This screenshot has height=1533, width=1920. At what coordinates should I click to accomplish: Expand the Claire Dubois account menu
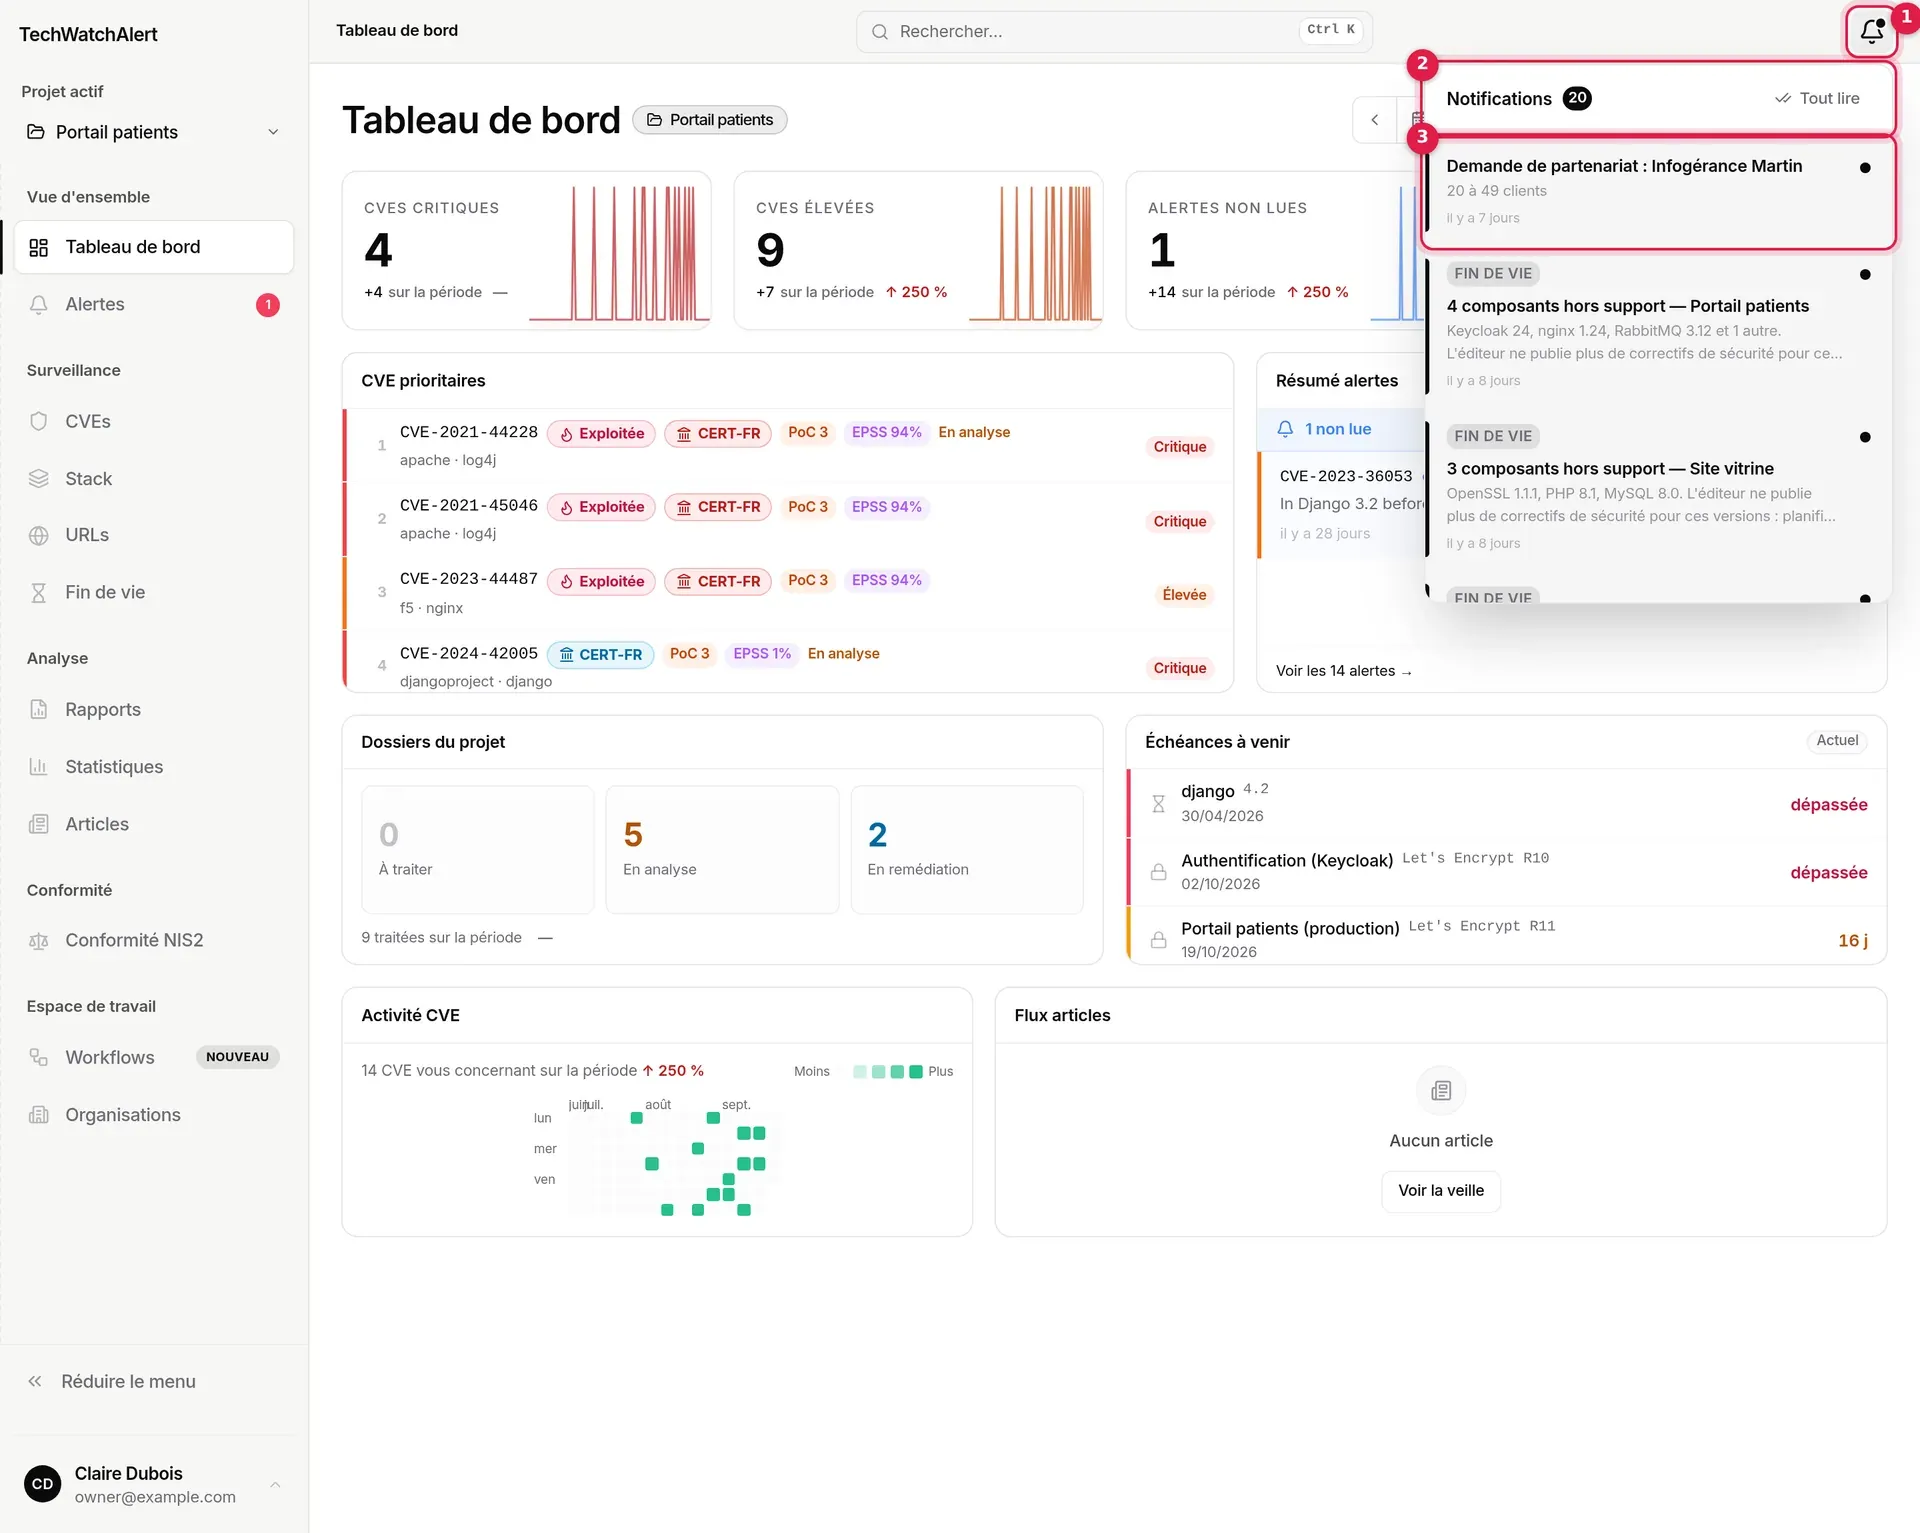coord(152,1484)
